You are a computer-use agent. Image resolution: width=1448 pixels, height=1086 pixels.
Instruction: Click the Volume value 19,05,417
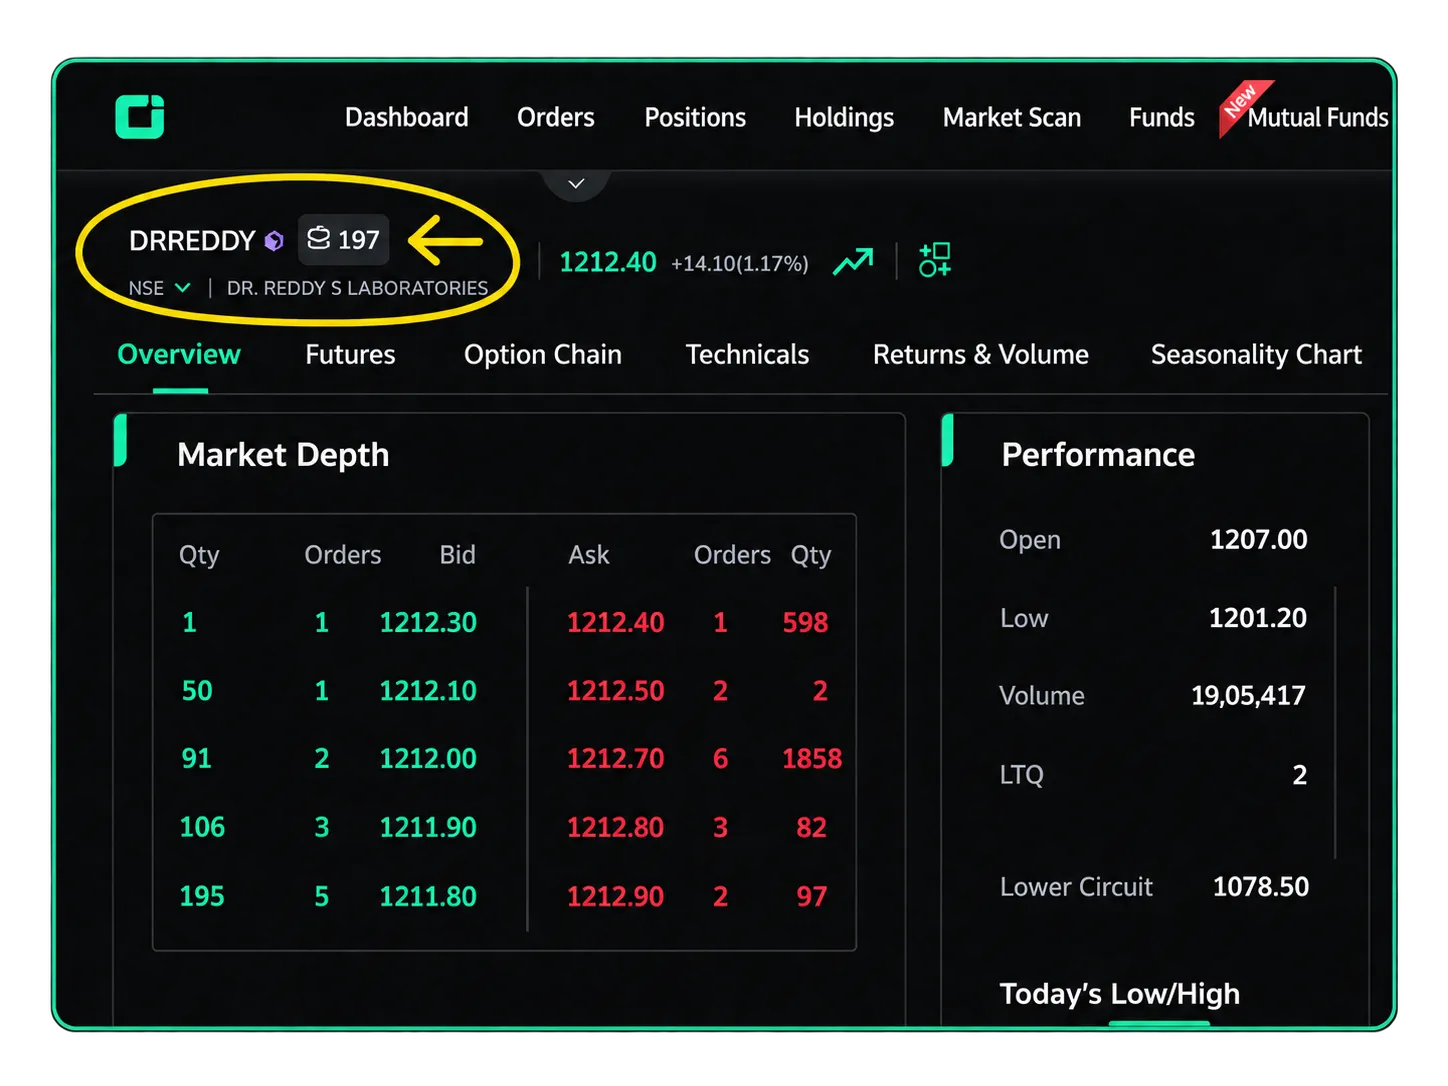[1248, 696]
